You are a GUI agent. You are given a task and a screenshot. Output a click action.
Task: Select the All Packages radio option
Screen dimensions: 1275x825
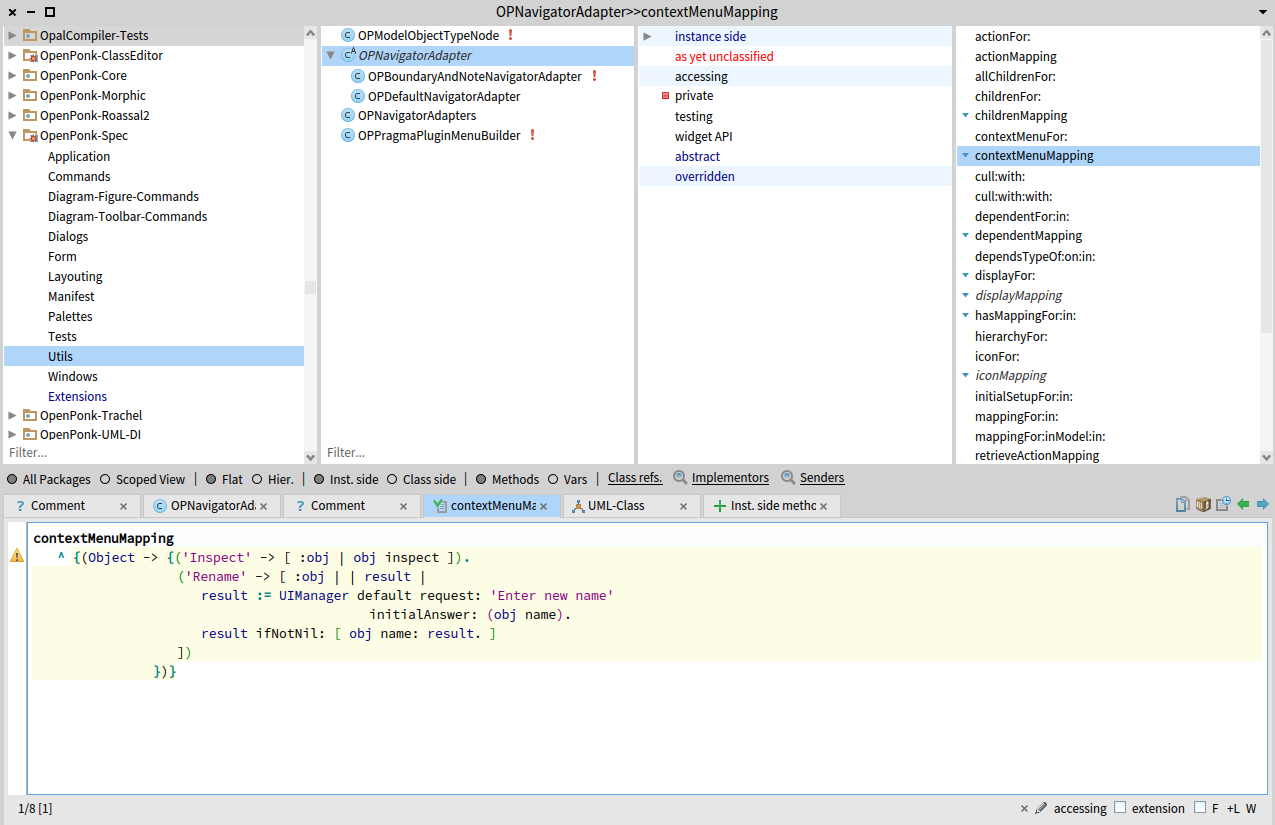(12, 479)
